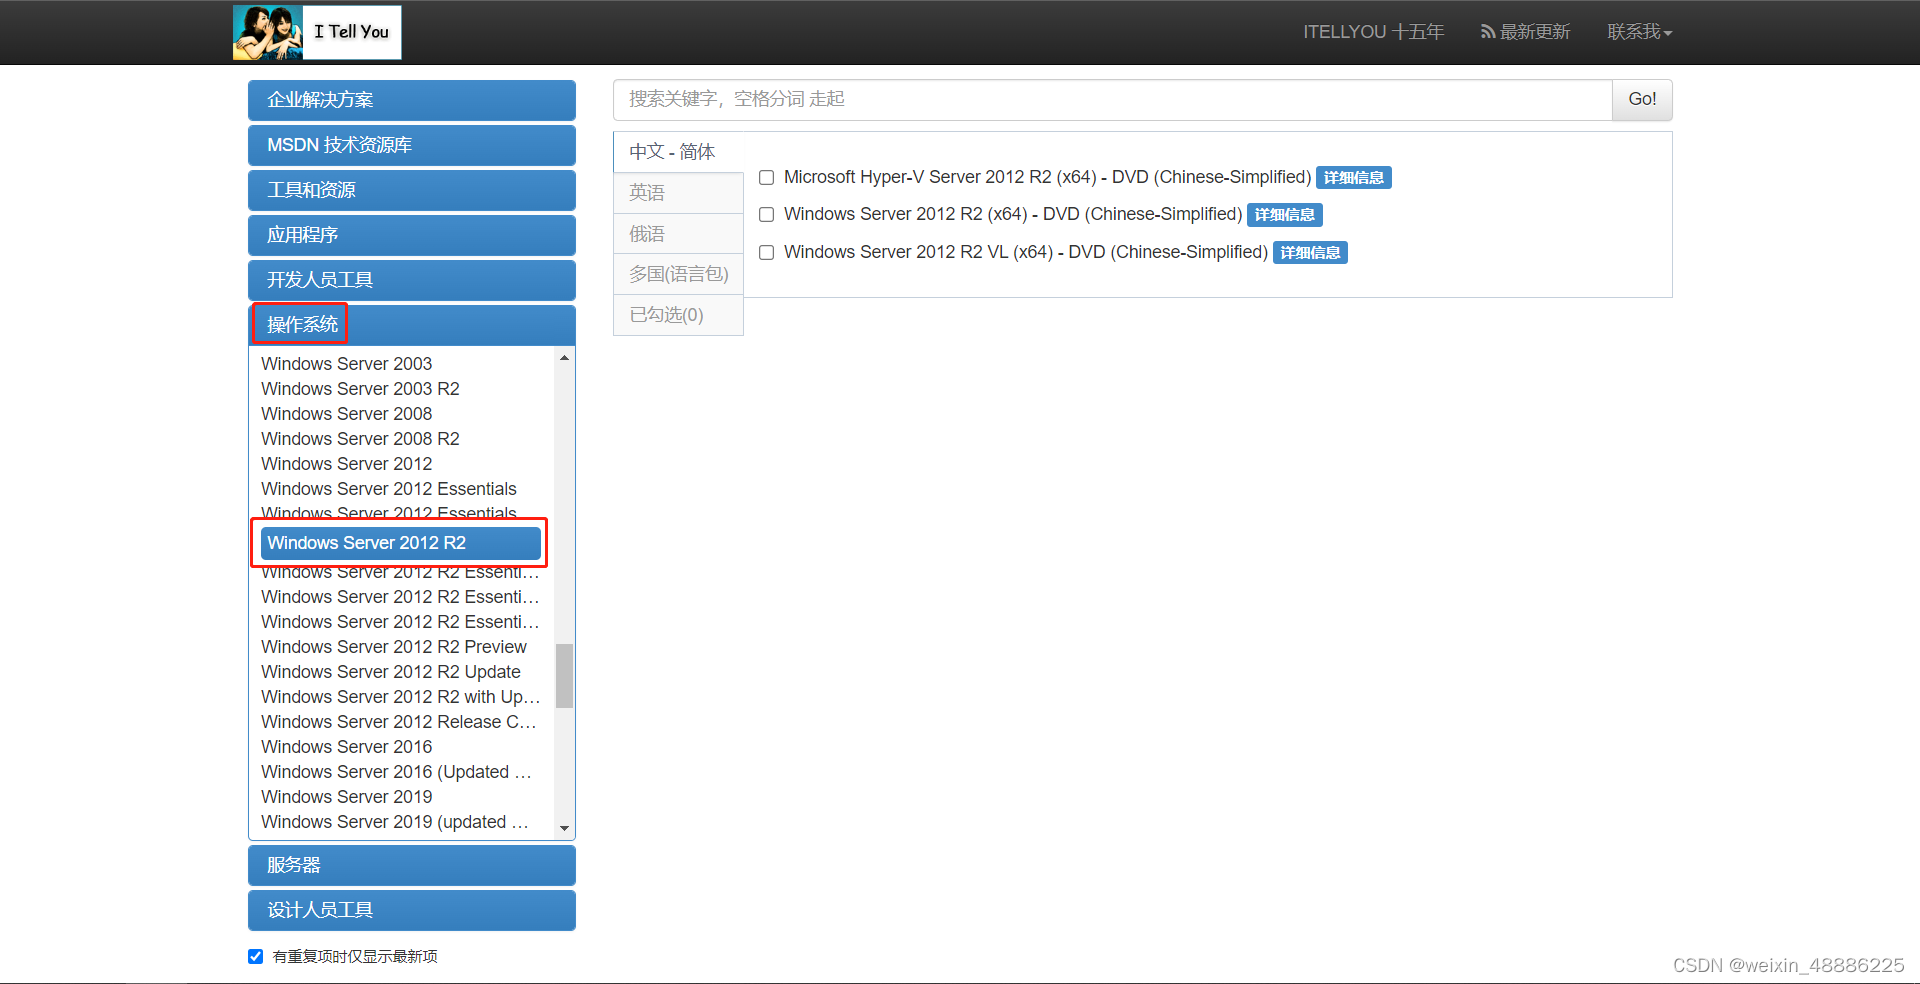Click the ITELLYOU 十五年 link

(x=1372, y=31)
